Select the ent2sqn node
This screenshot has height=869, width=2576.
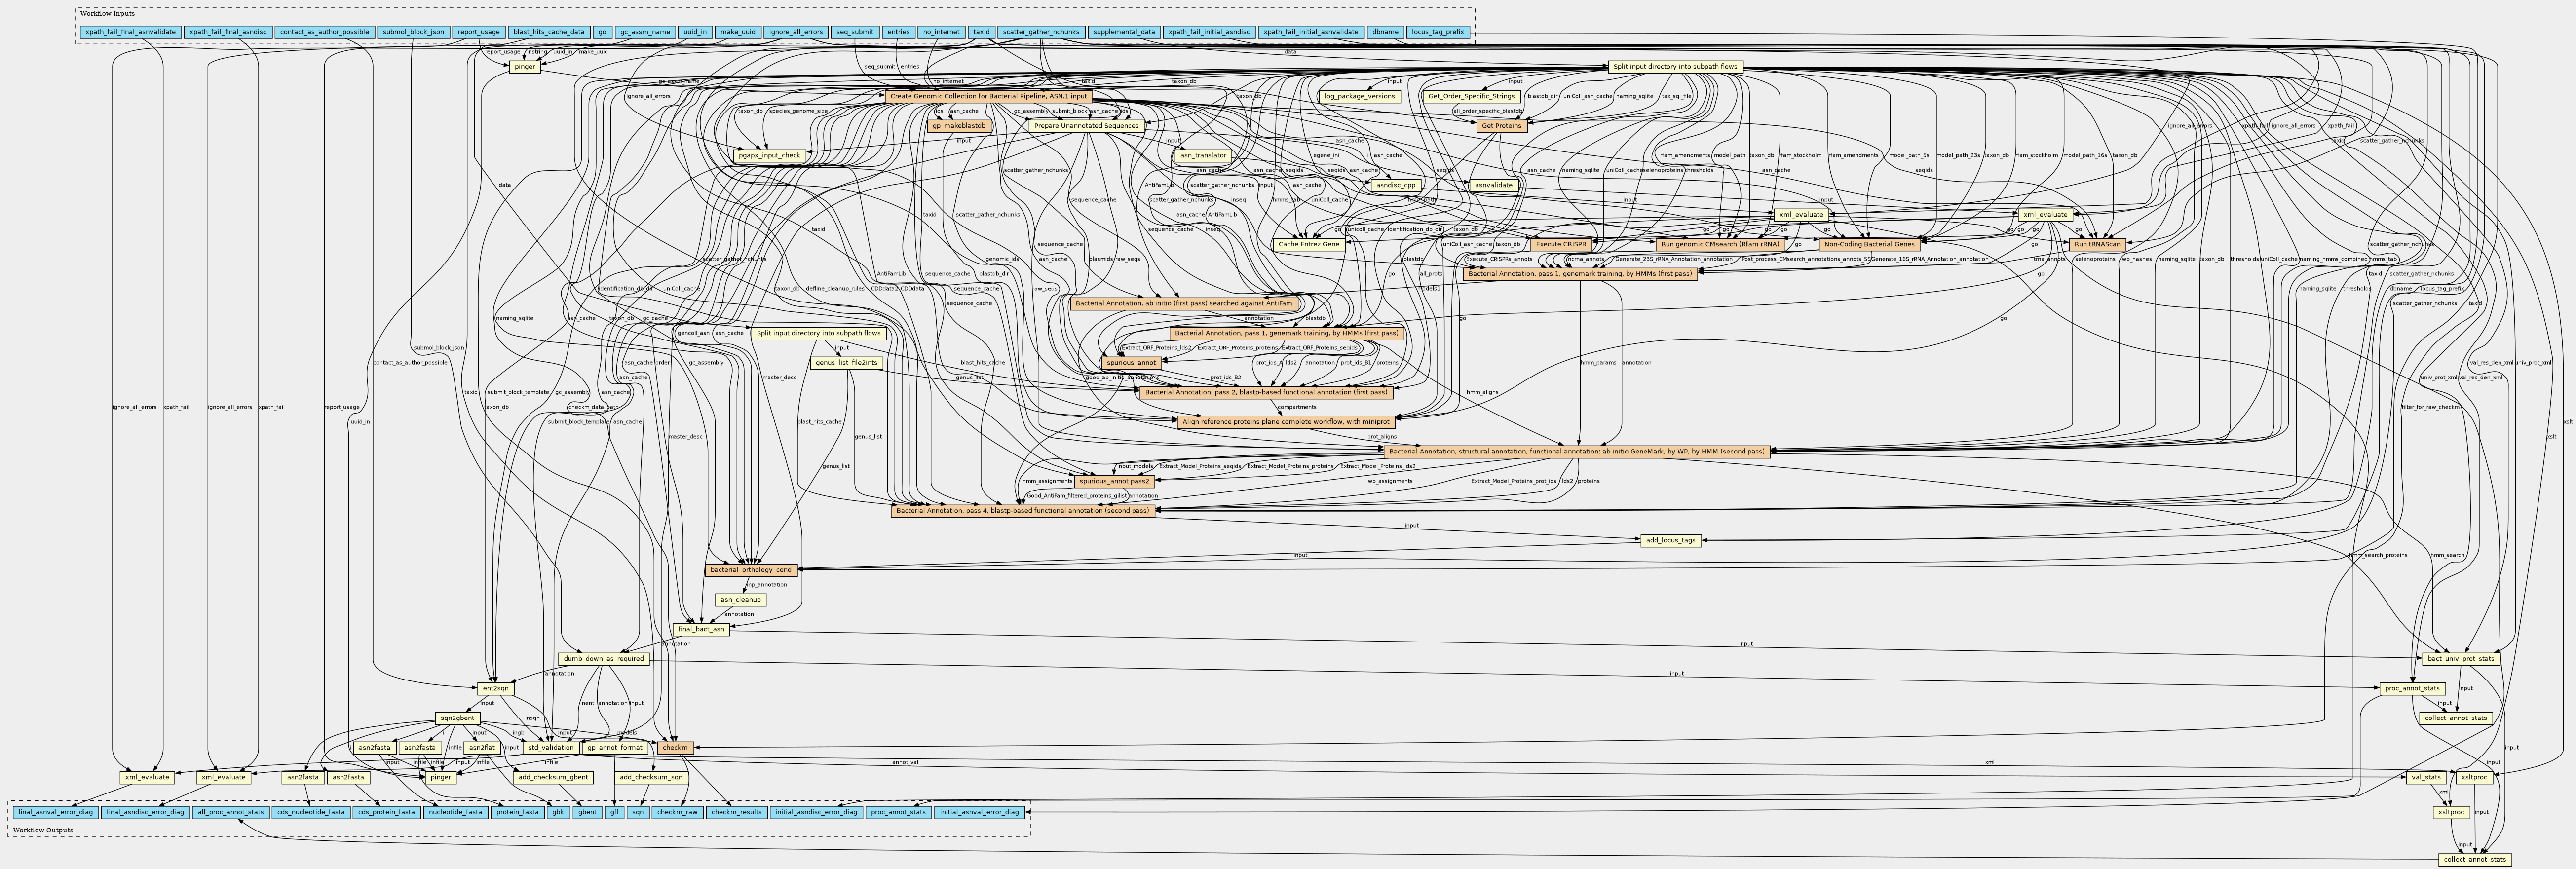click(496, 688)
